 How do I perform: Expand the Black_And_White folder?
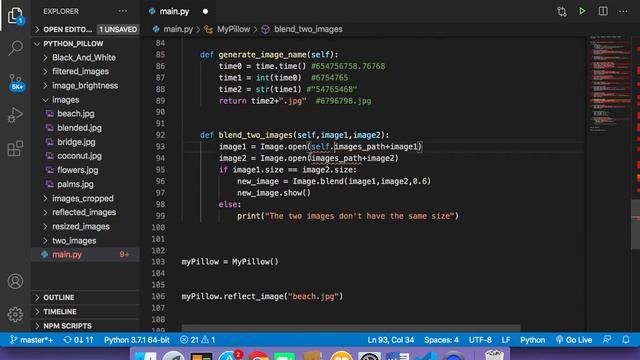point(86,58)
